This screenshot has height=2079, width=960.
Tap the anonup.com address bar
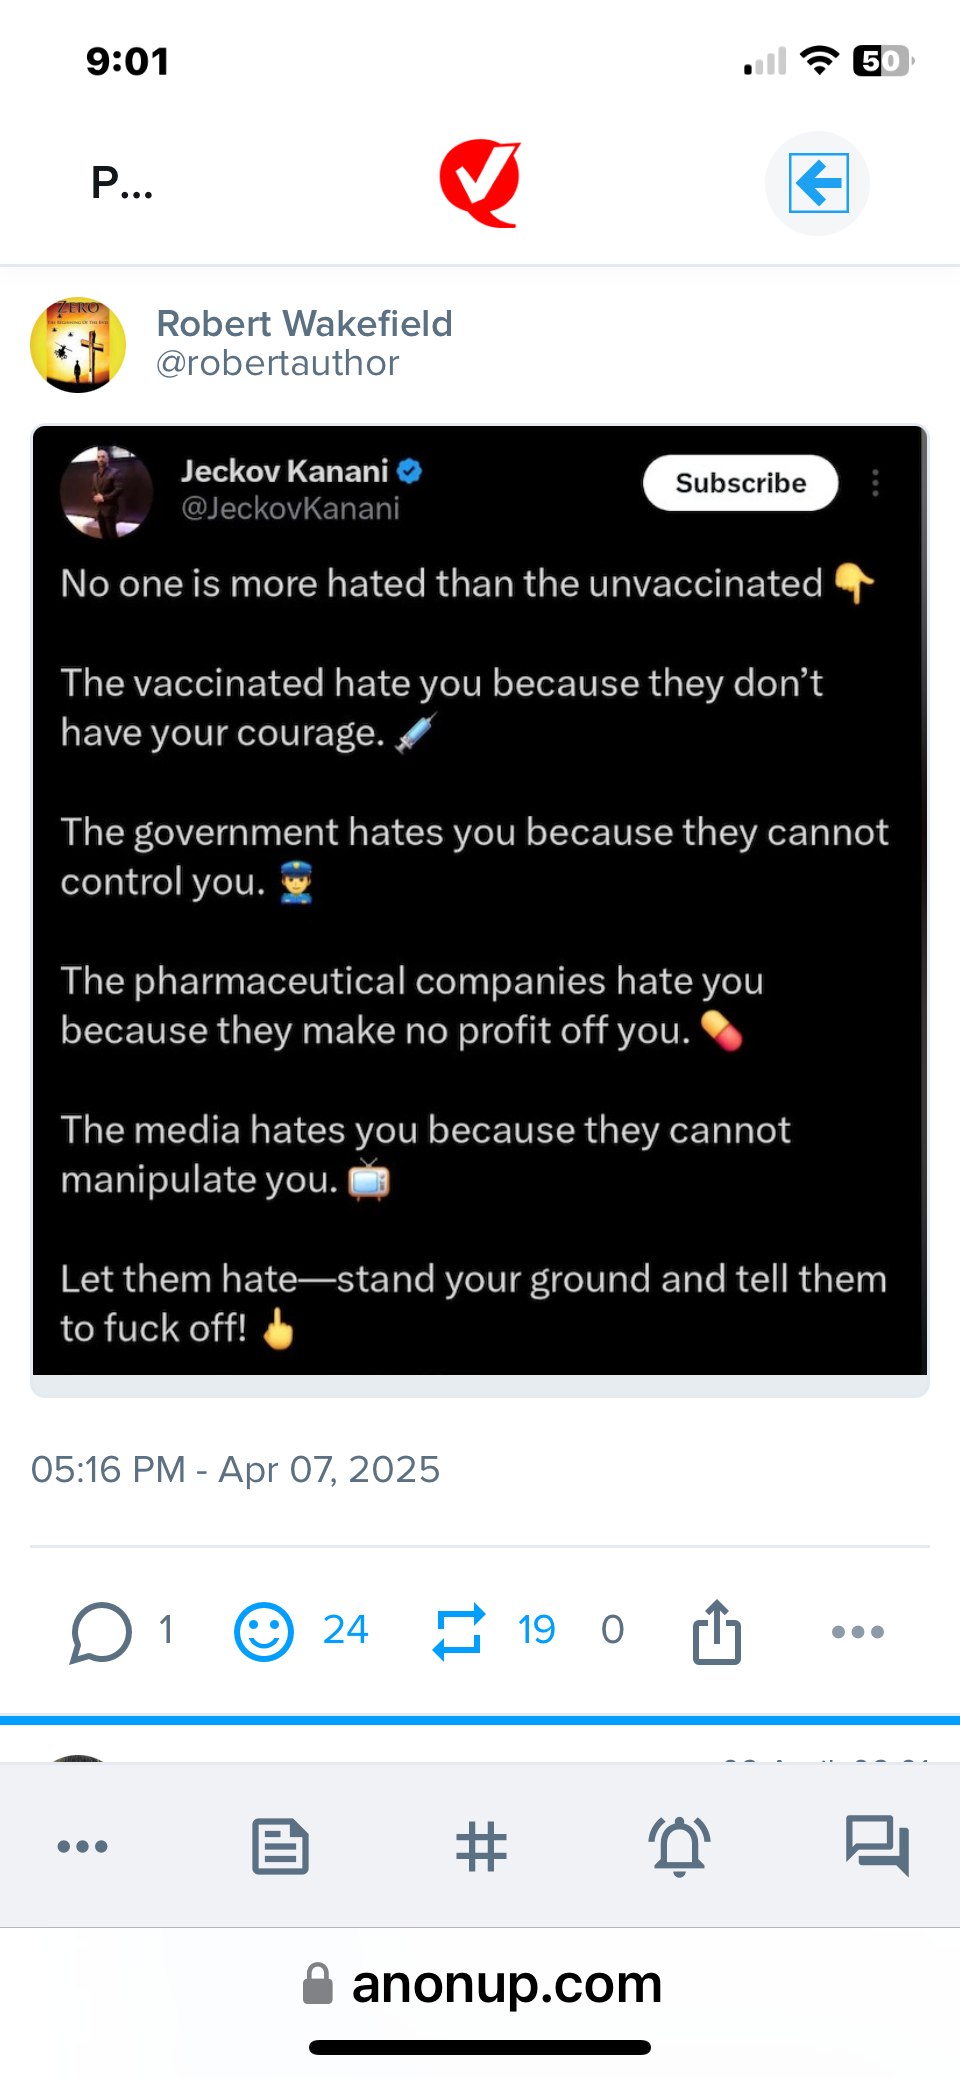click(x=482, y=1984)
